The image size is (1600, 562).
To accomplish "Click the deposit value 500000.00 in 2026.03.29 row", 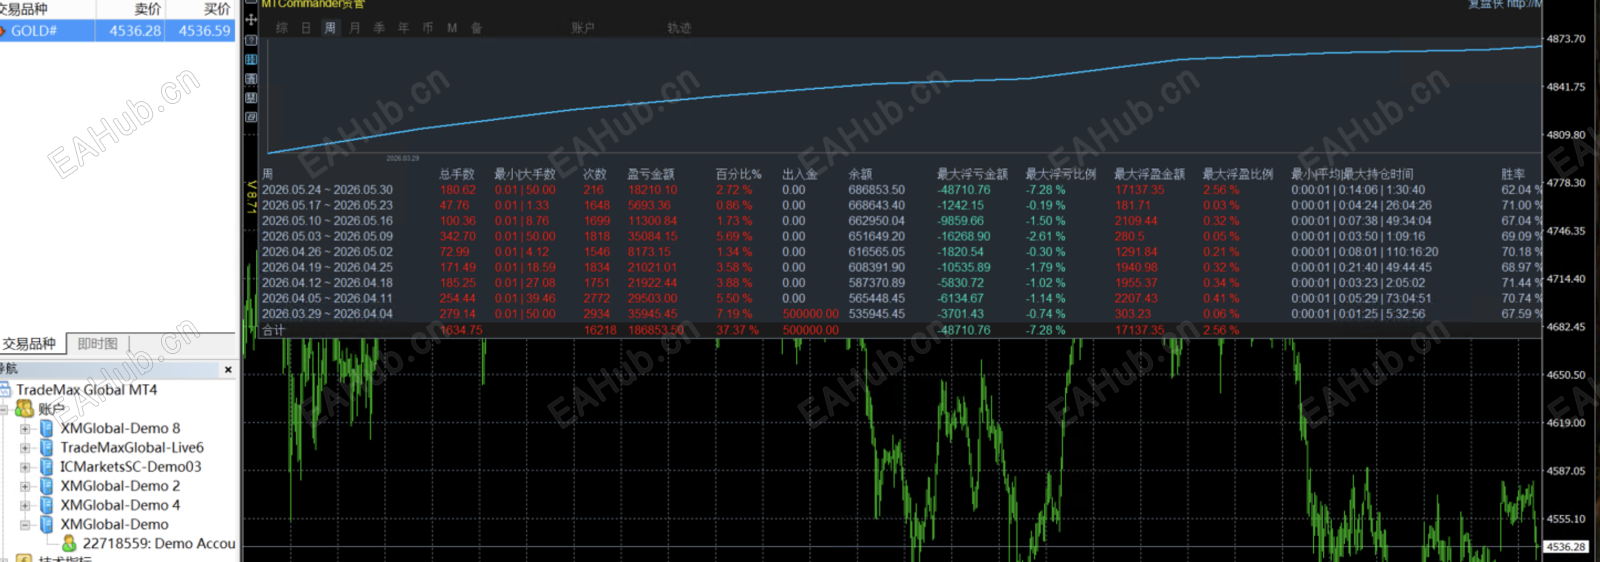I will point(810,314).
